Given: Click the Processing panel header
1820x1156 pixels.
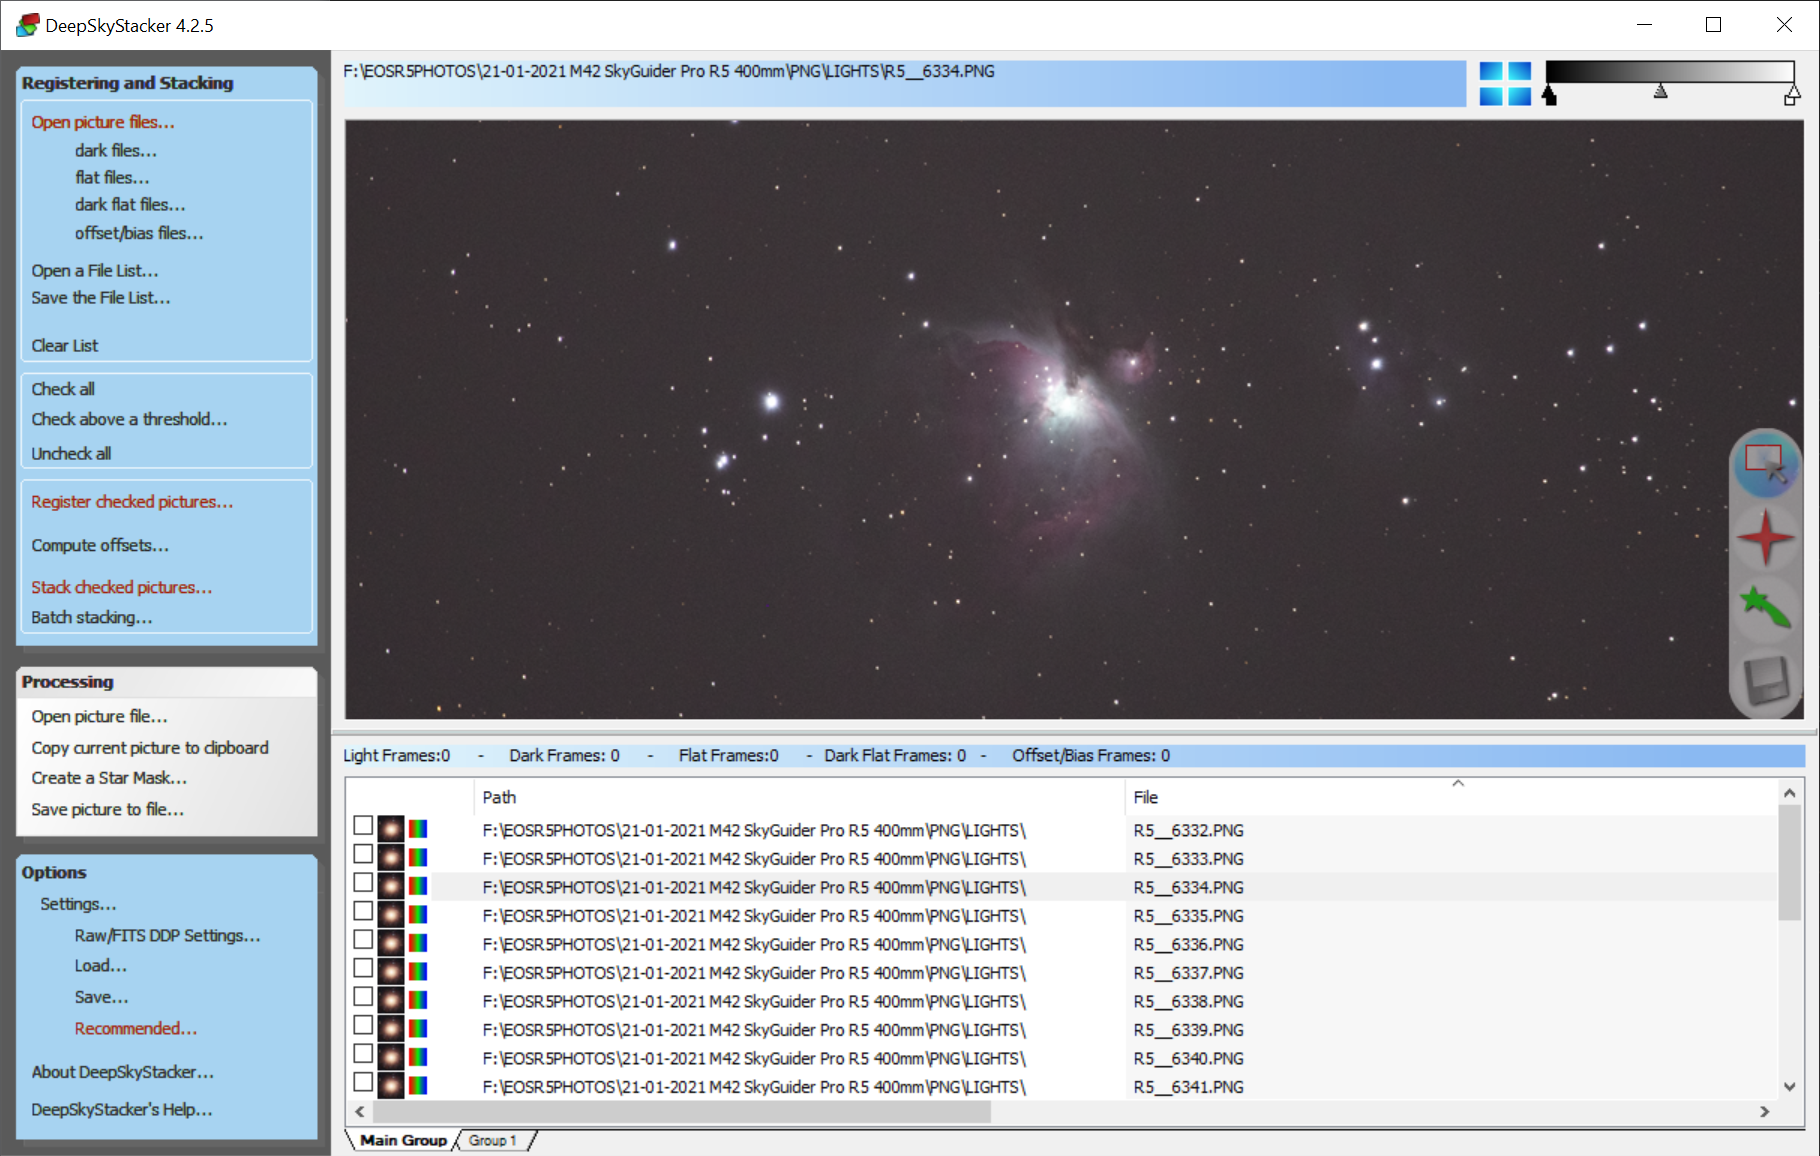Looking at the screenshot, I should [x=167, y=682].
